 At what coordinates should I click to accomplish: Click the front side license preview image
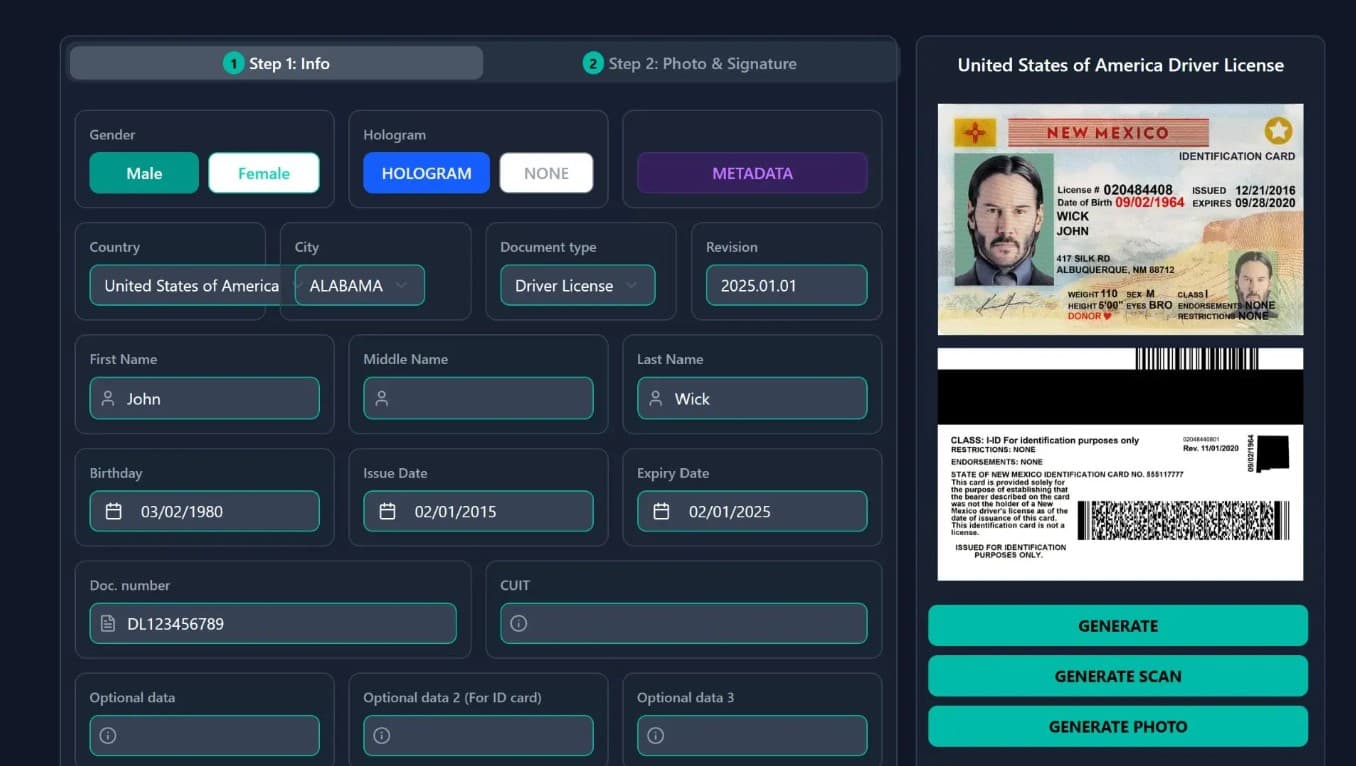(x=1120, y=219)
